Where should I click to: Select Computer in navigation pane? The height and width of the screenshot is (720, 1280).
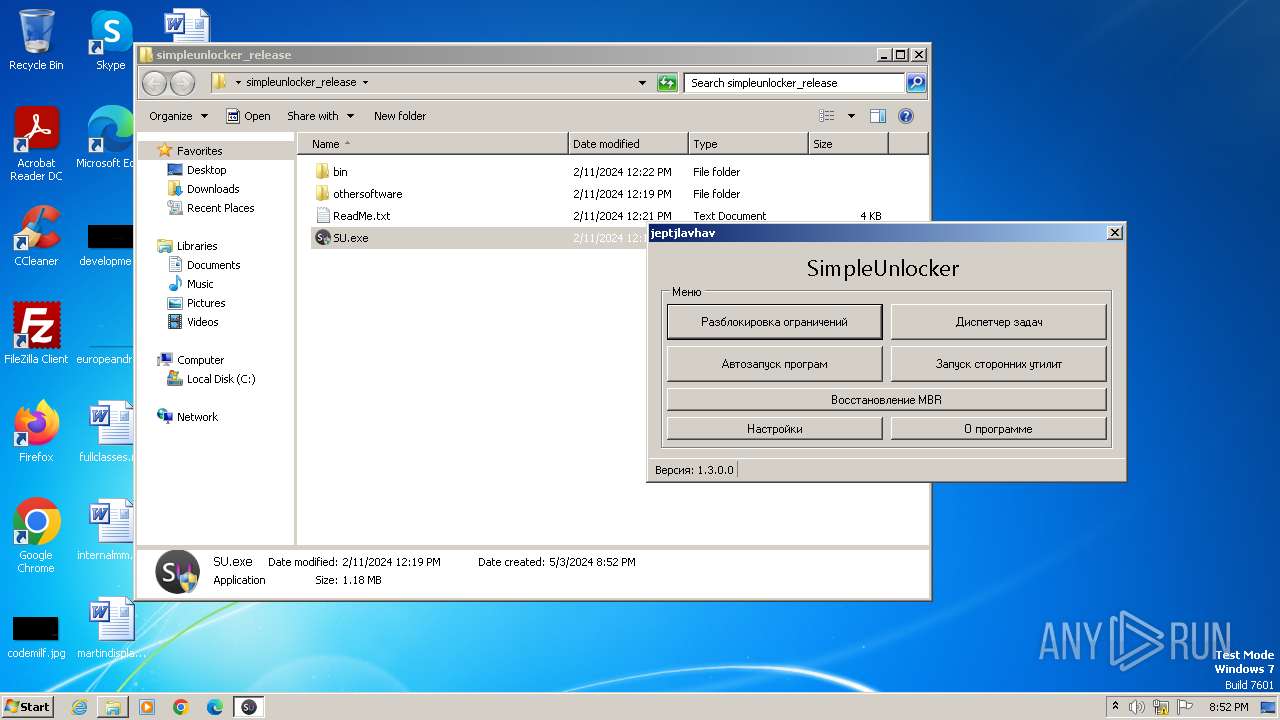[x=200, y=360]
